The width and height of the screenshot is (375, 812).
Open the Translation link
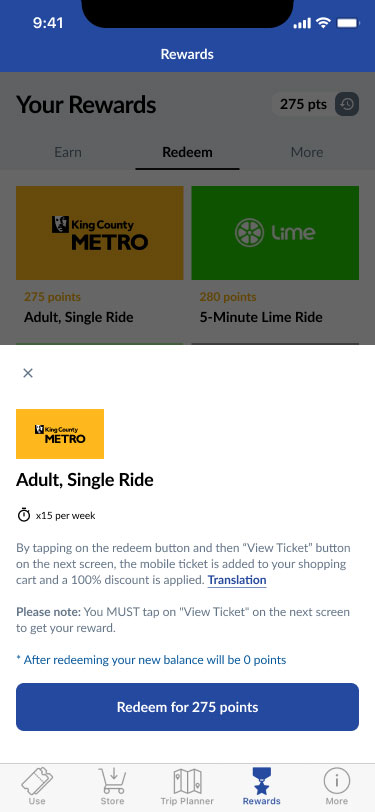point(237,580)
